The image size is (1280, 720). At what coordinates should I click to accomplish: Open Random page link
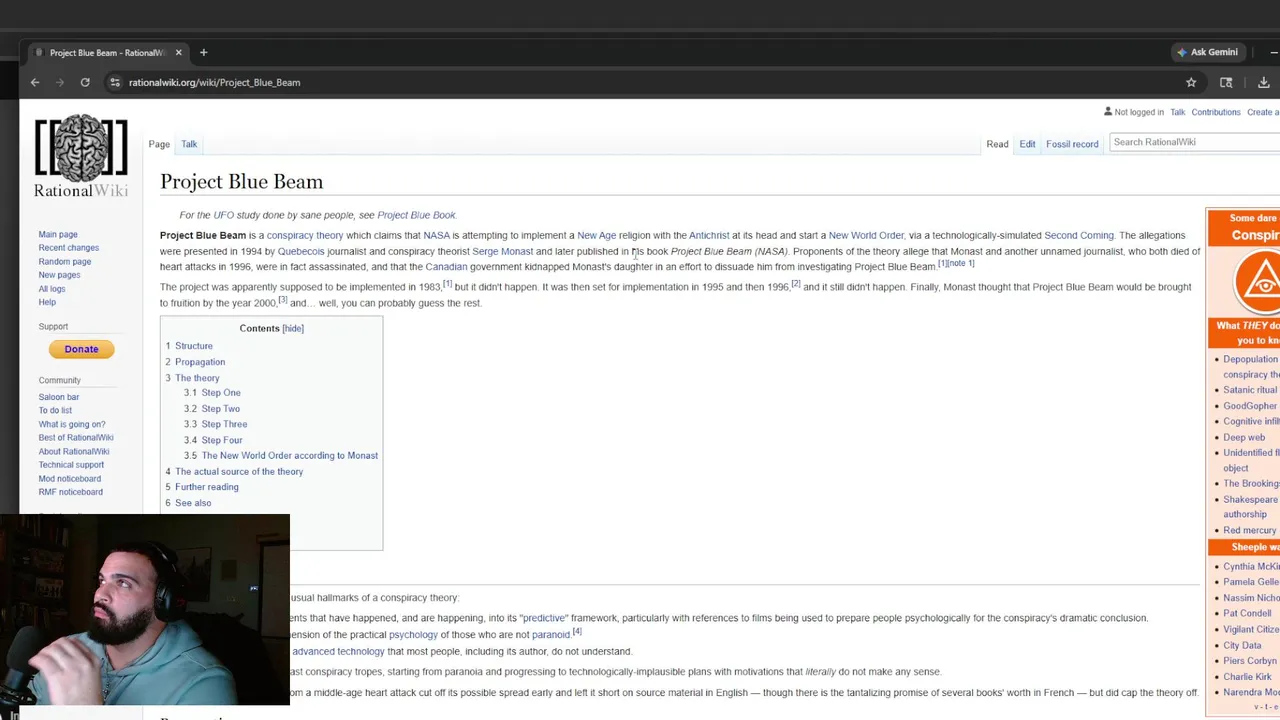click(x=65, y=262)
